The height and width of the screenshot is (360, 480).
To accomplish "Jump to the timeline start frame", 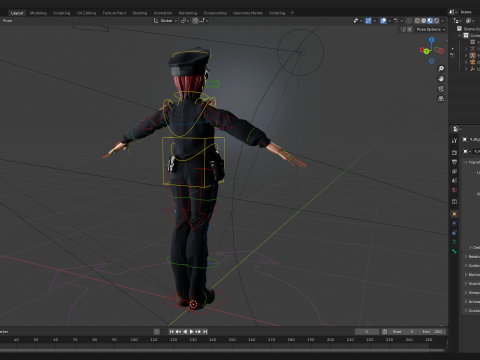I will pos(172,332).
